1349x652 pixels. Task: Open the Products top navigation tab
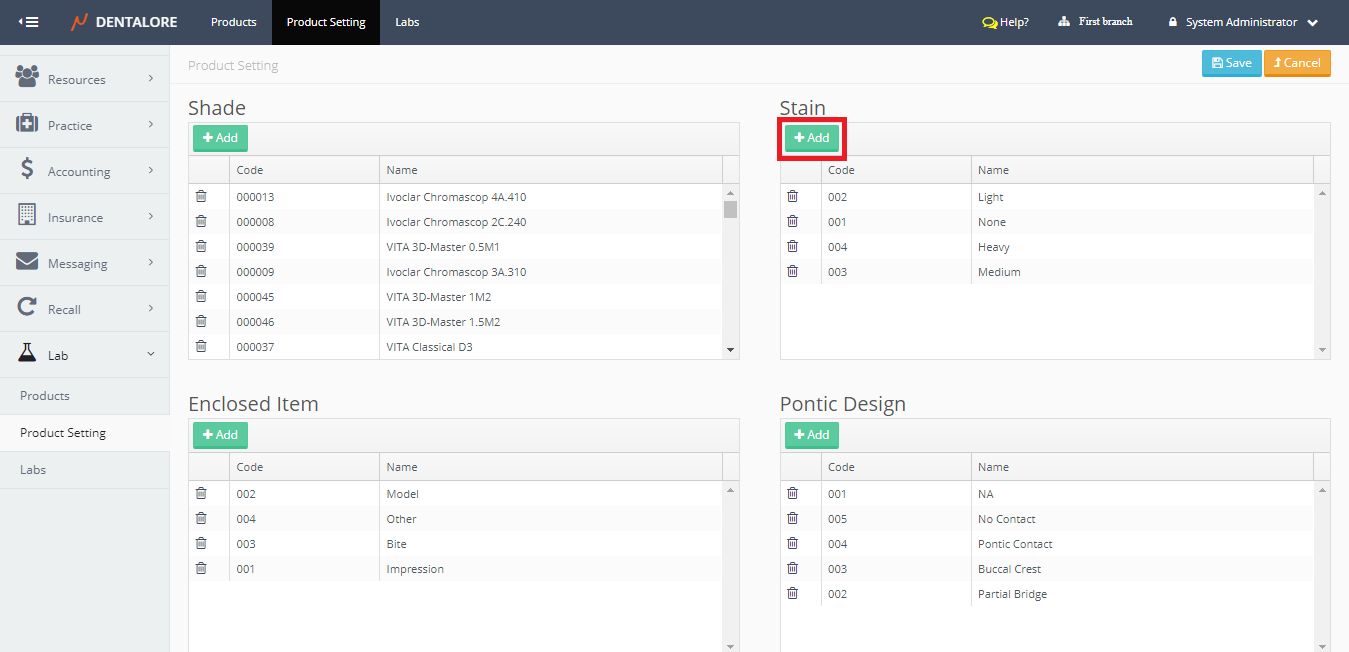[x=233, y=22]
